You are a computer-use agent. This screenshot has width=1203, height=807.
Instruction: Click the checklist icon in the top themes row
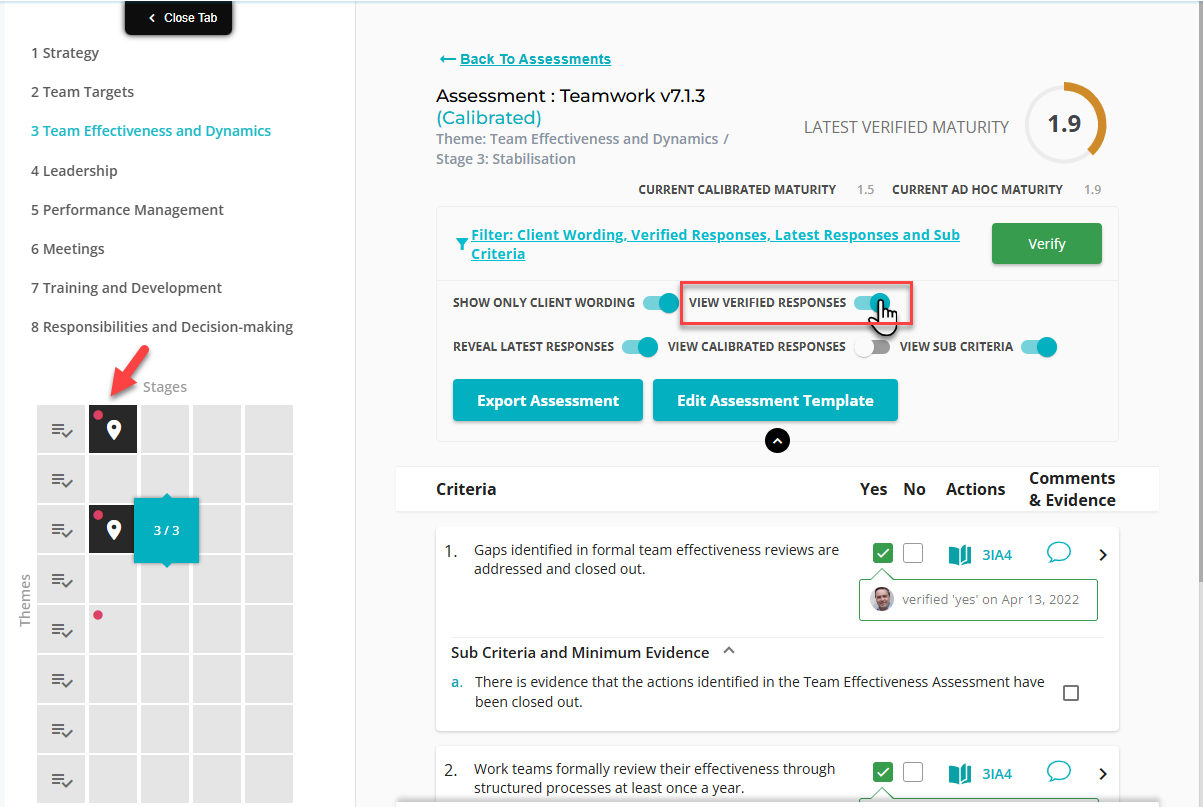pos(61,430)
